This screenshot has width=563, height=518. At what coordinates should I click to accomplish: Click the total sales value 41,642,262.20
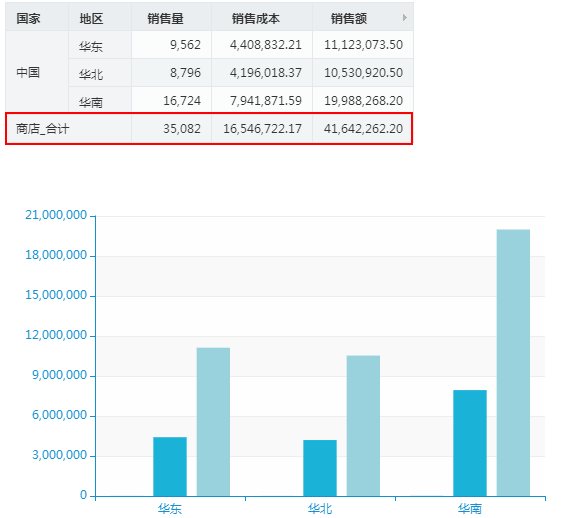pos(363,129)
